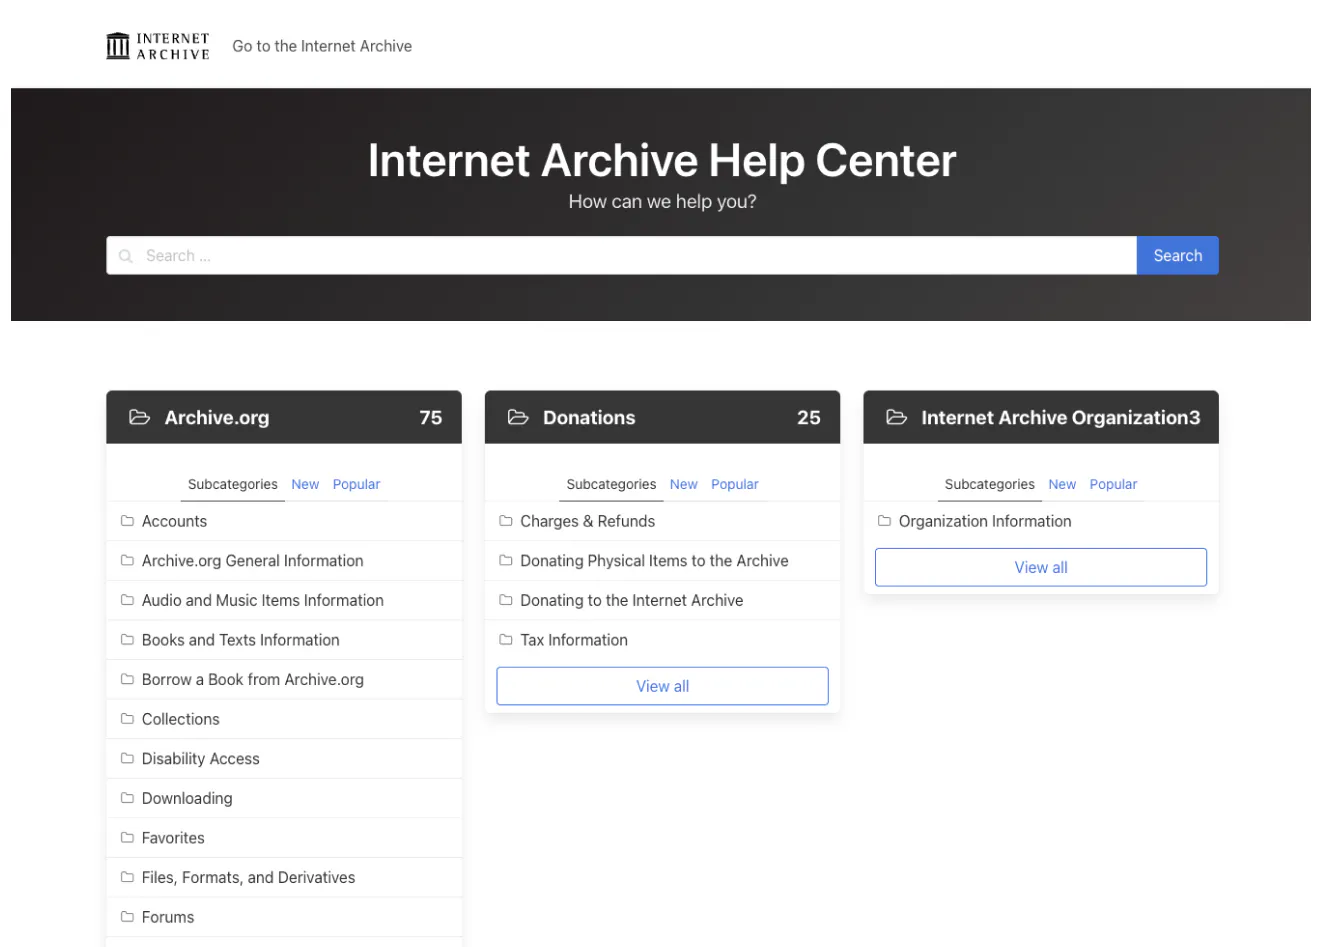Viewport: 1322px width, 947px height.
Task: Click View all in the Donations card
Action: [662, 686]
